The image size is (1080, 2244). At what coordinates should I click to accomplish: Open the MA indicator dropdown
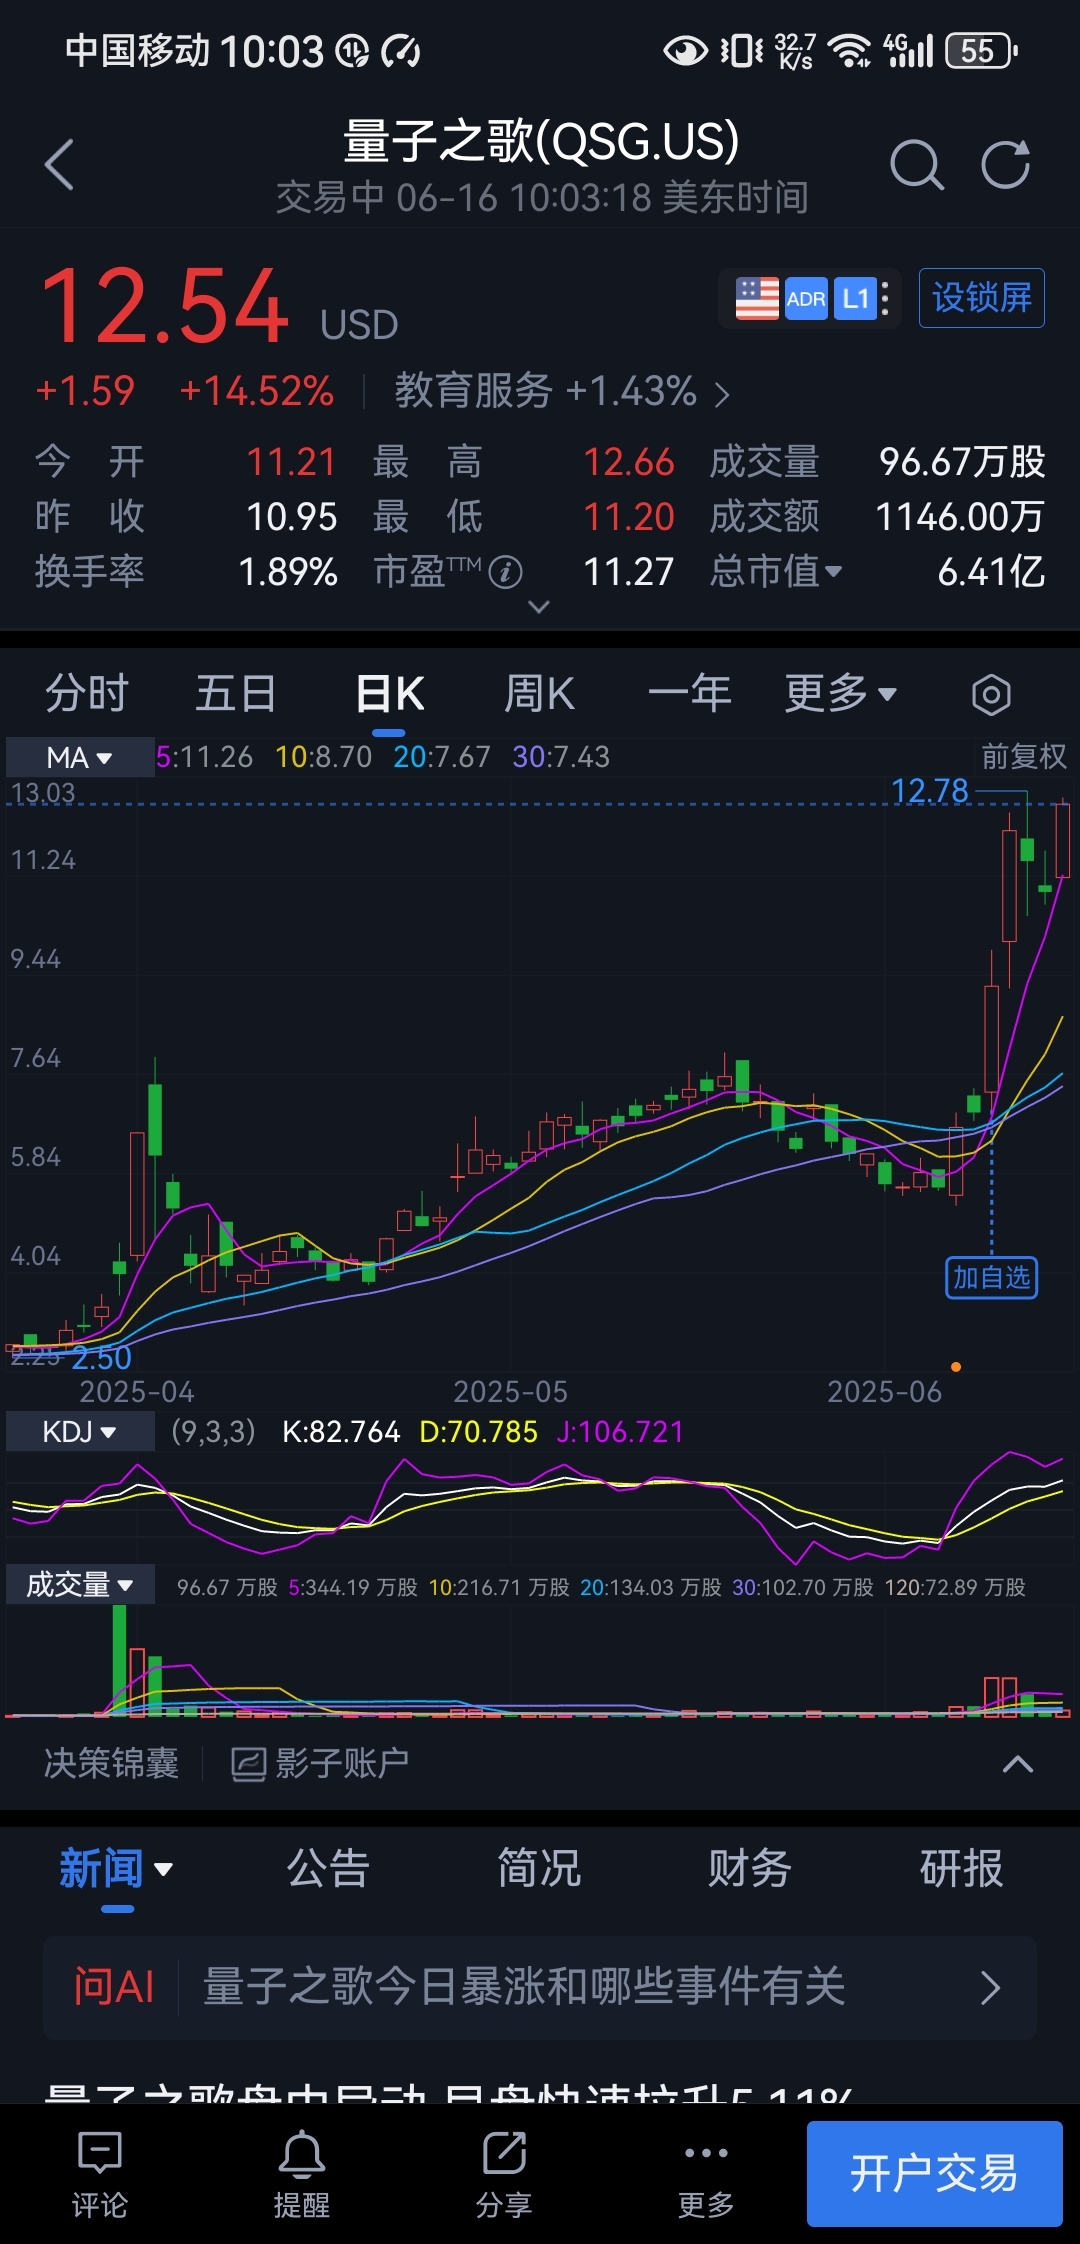click(x=79, y=757)
